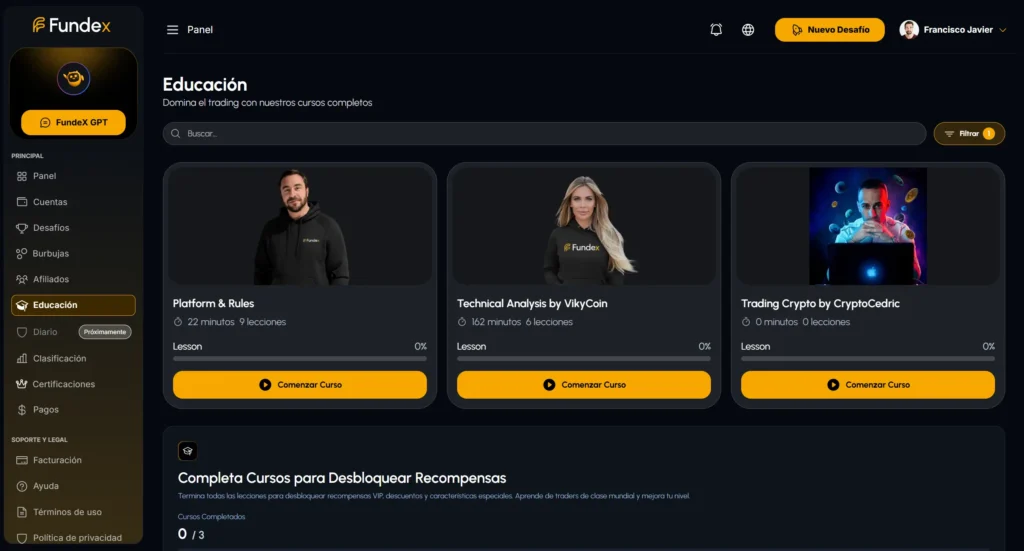
Task: Click the '162 minutos' duration text
Action: coord(496,322)
